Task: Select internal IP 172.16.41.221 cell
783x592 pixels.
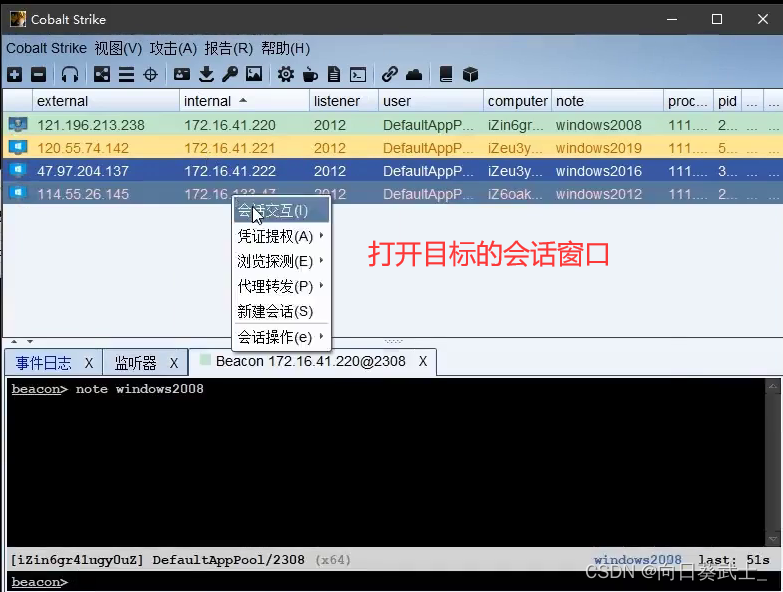Action: (244, 148)
